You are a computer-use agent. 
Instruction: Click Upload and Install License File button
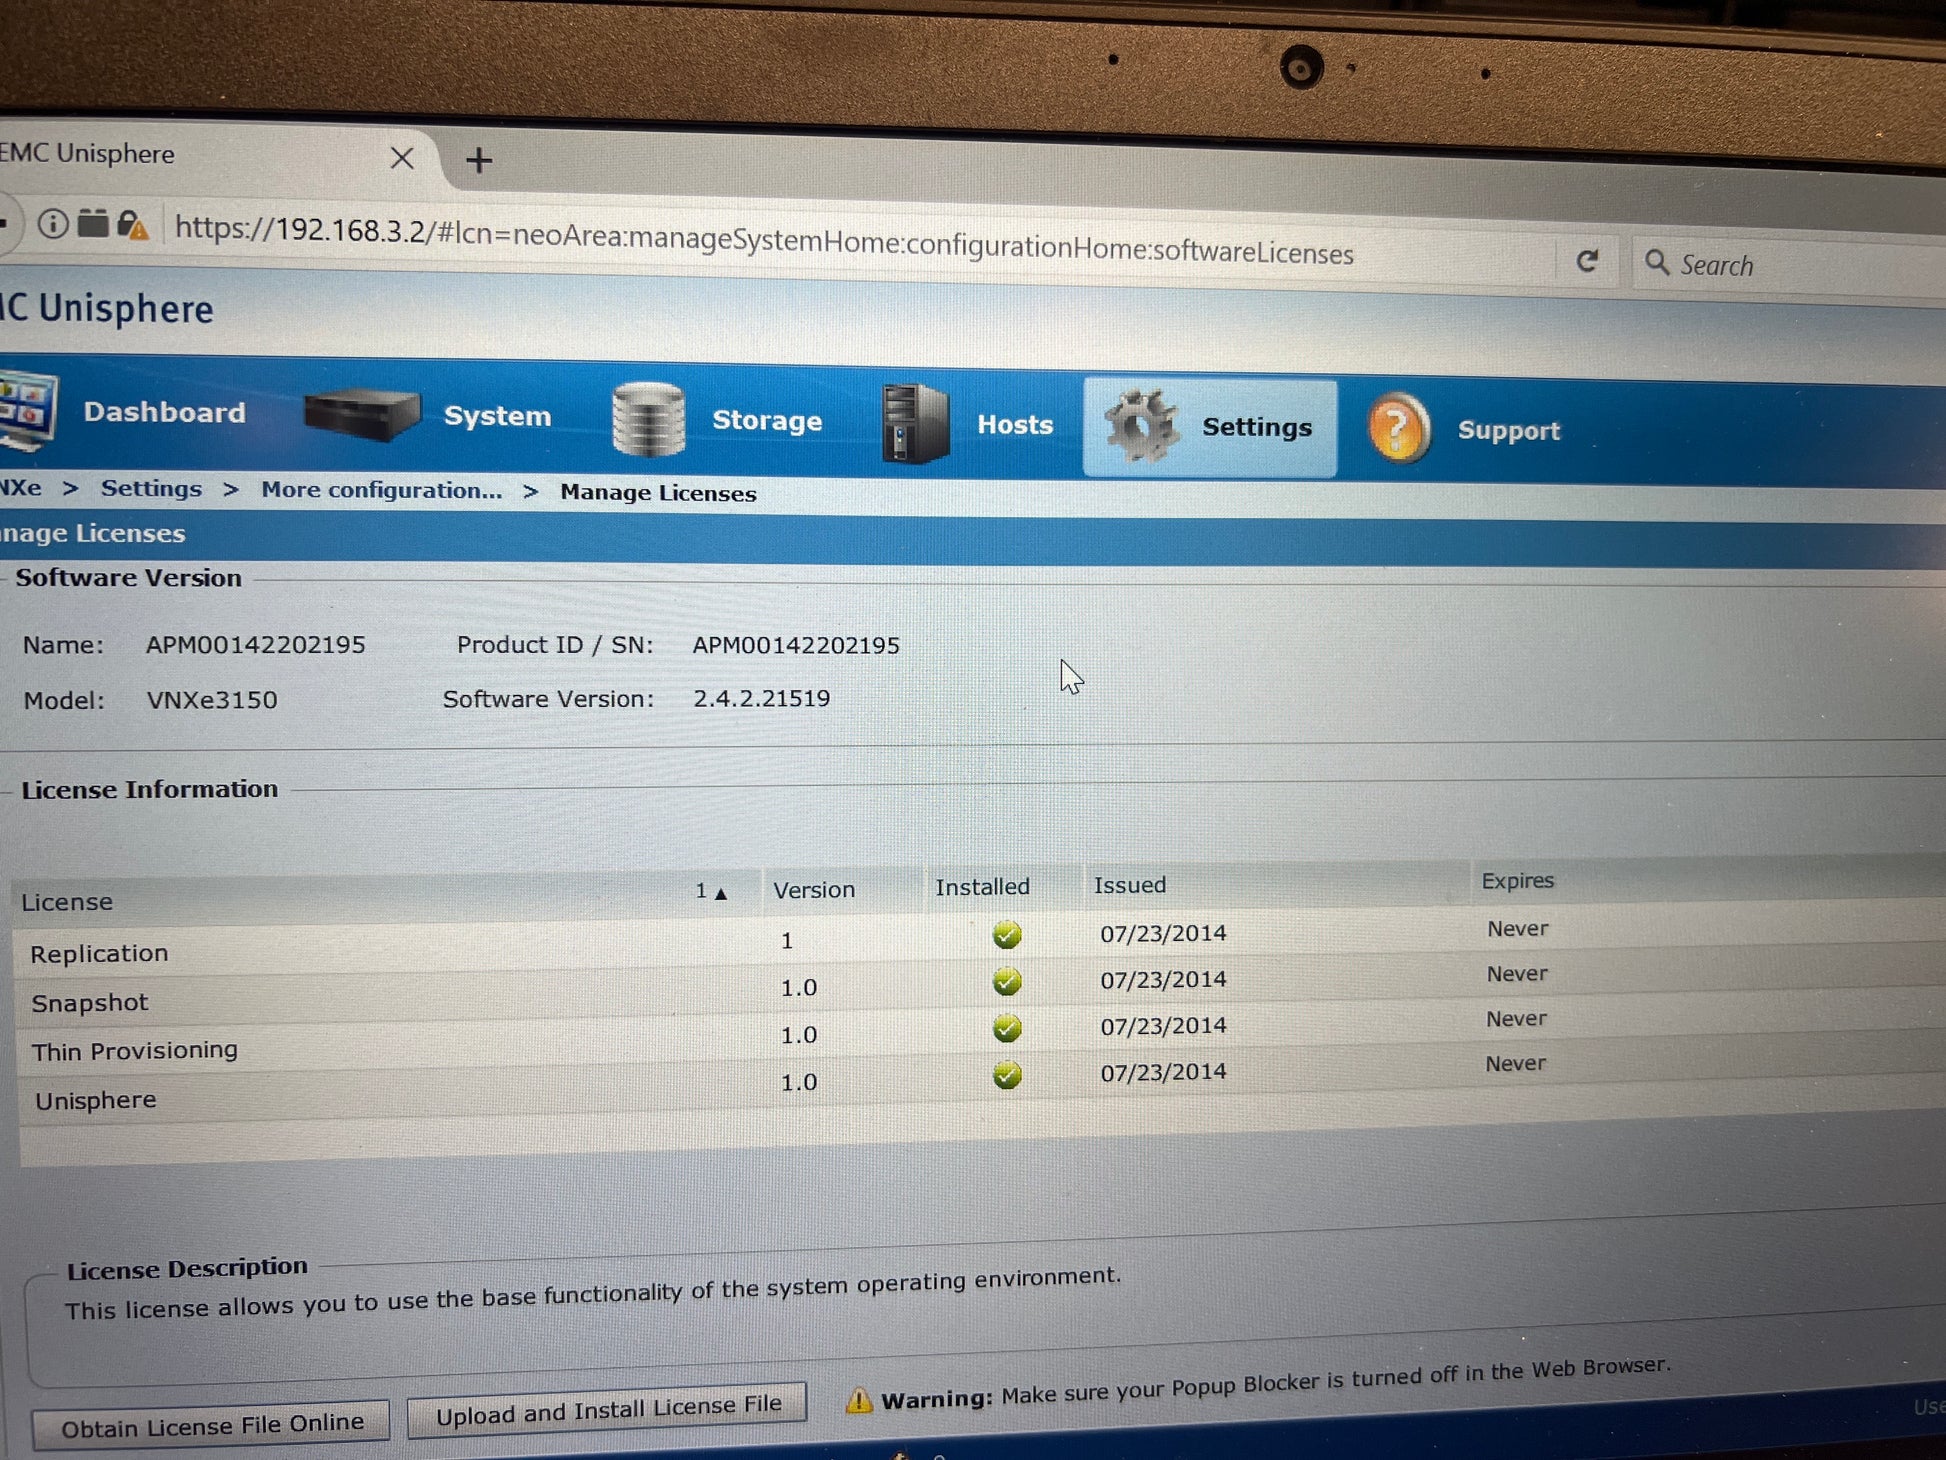click(x=607, y=1410)
